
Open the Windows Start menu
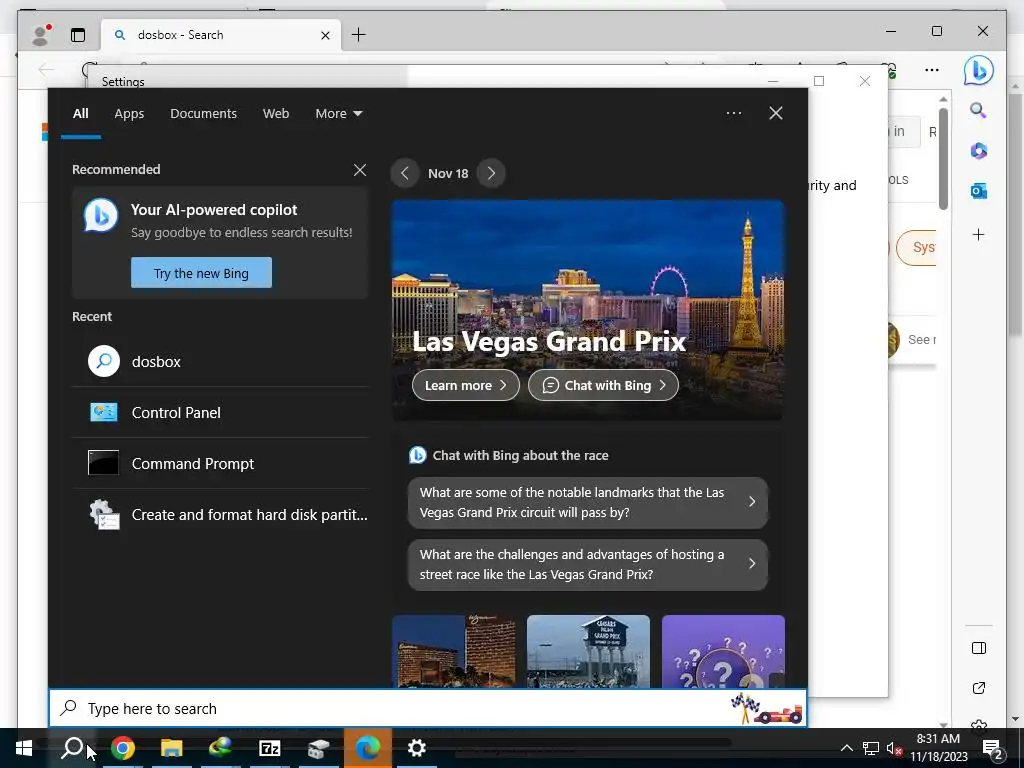click(x=24, y=748)
